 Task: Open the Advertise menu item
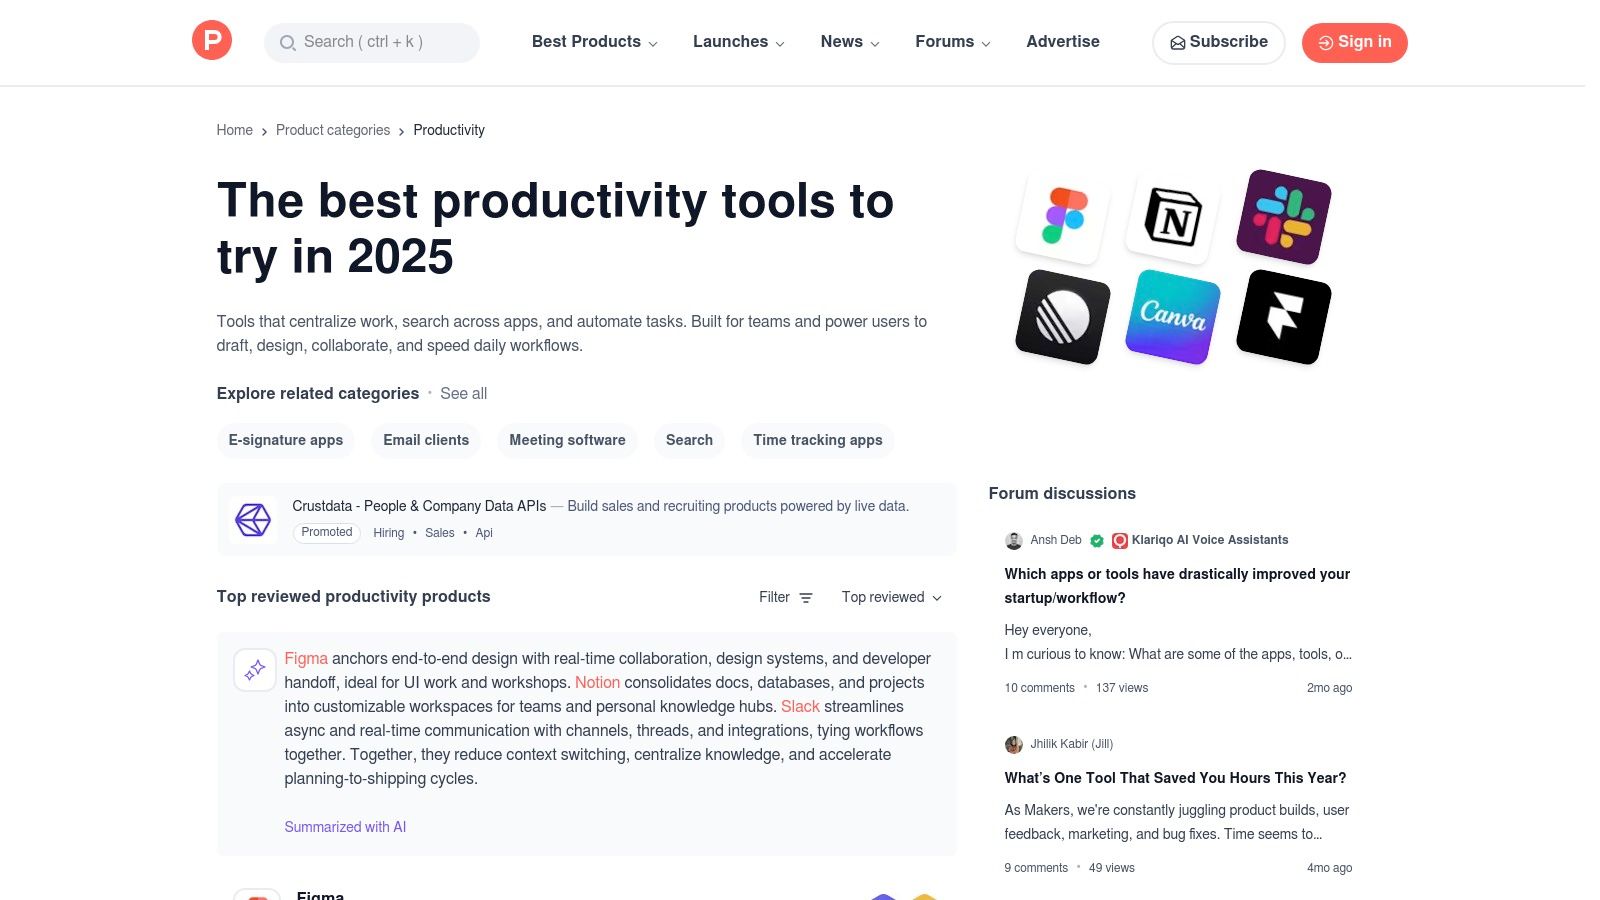click(x=1063, y=42)
